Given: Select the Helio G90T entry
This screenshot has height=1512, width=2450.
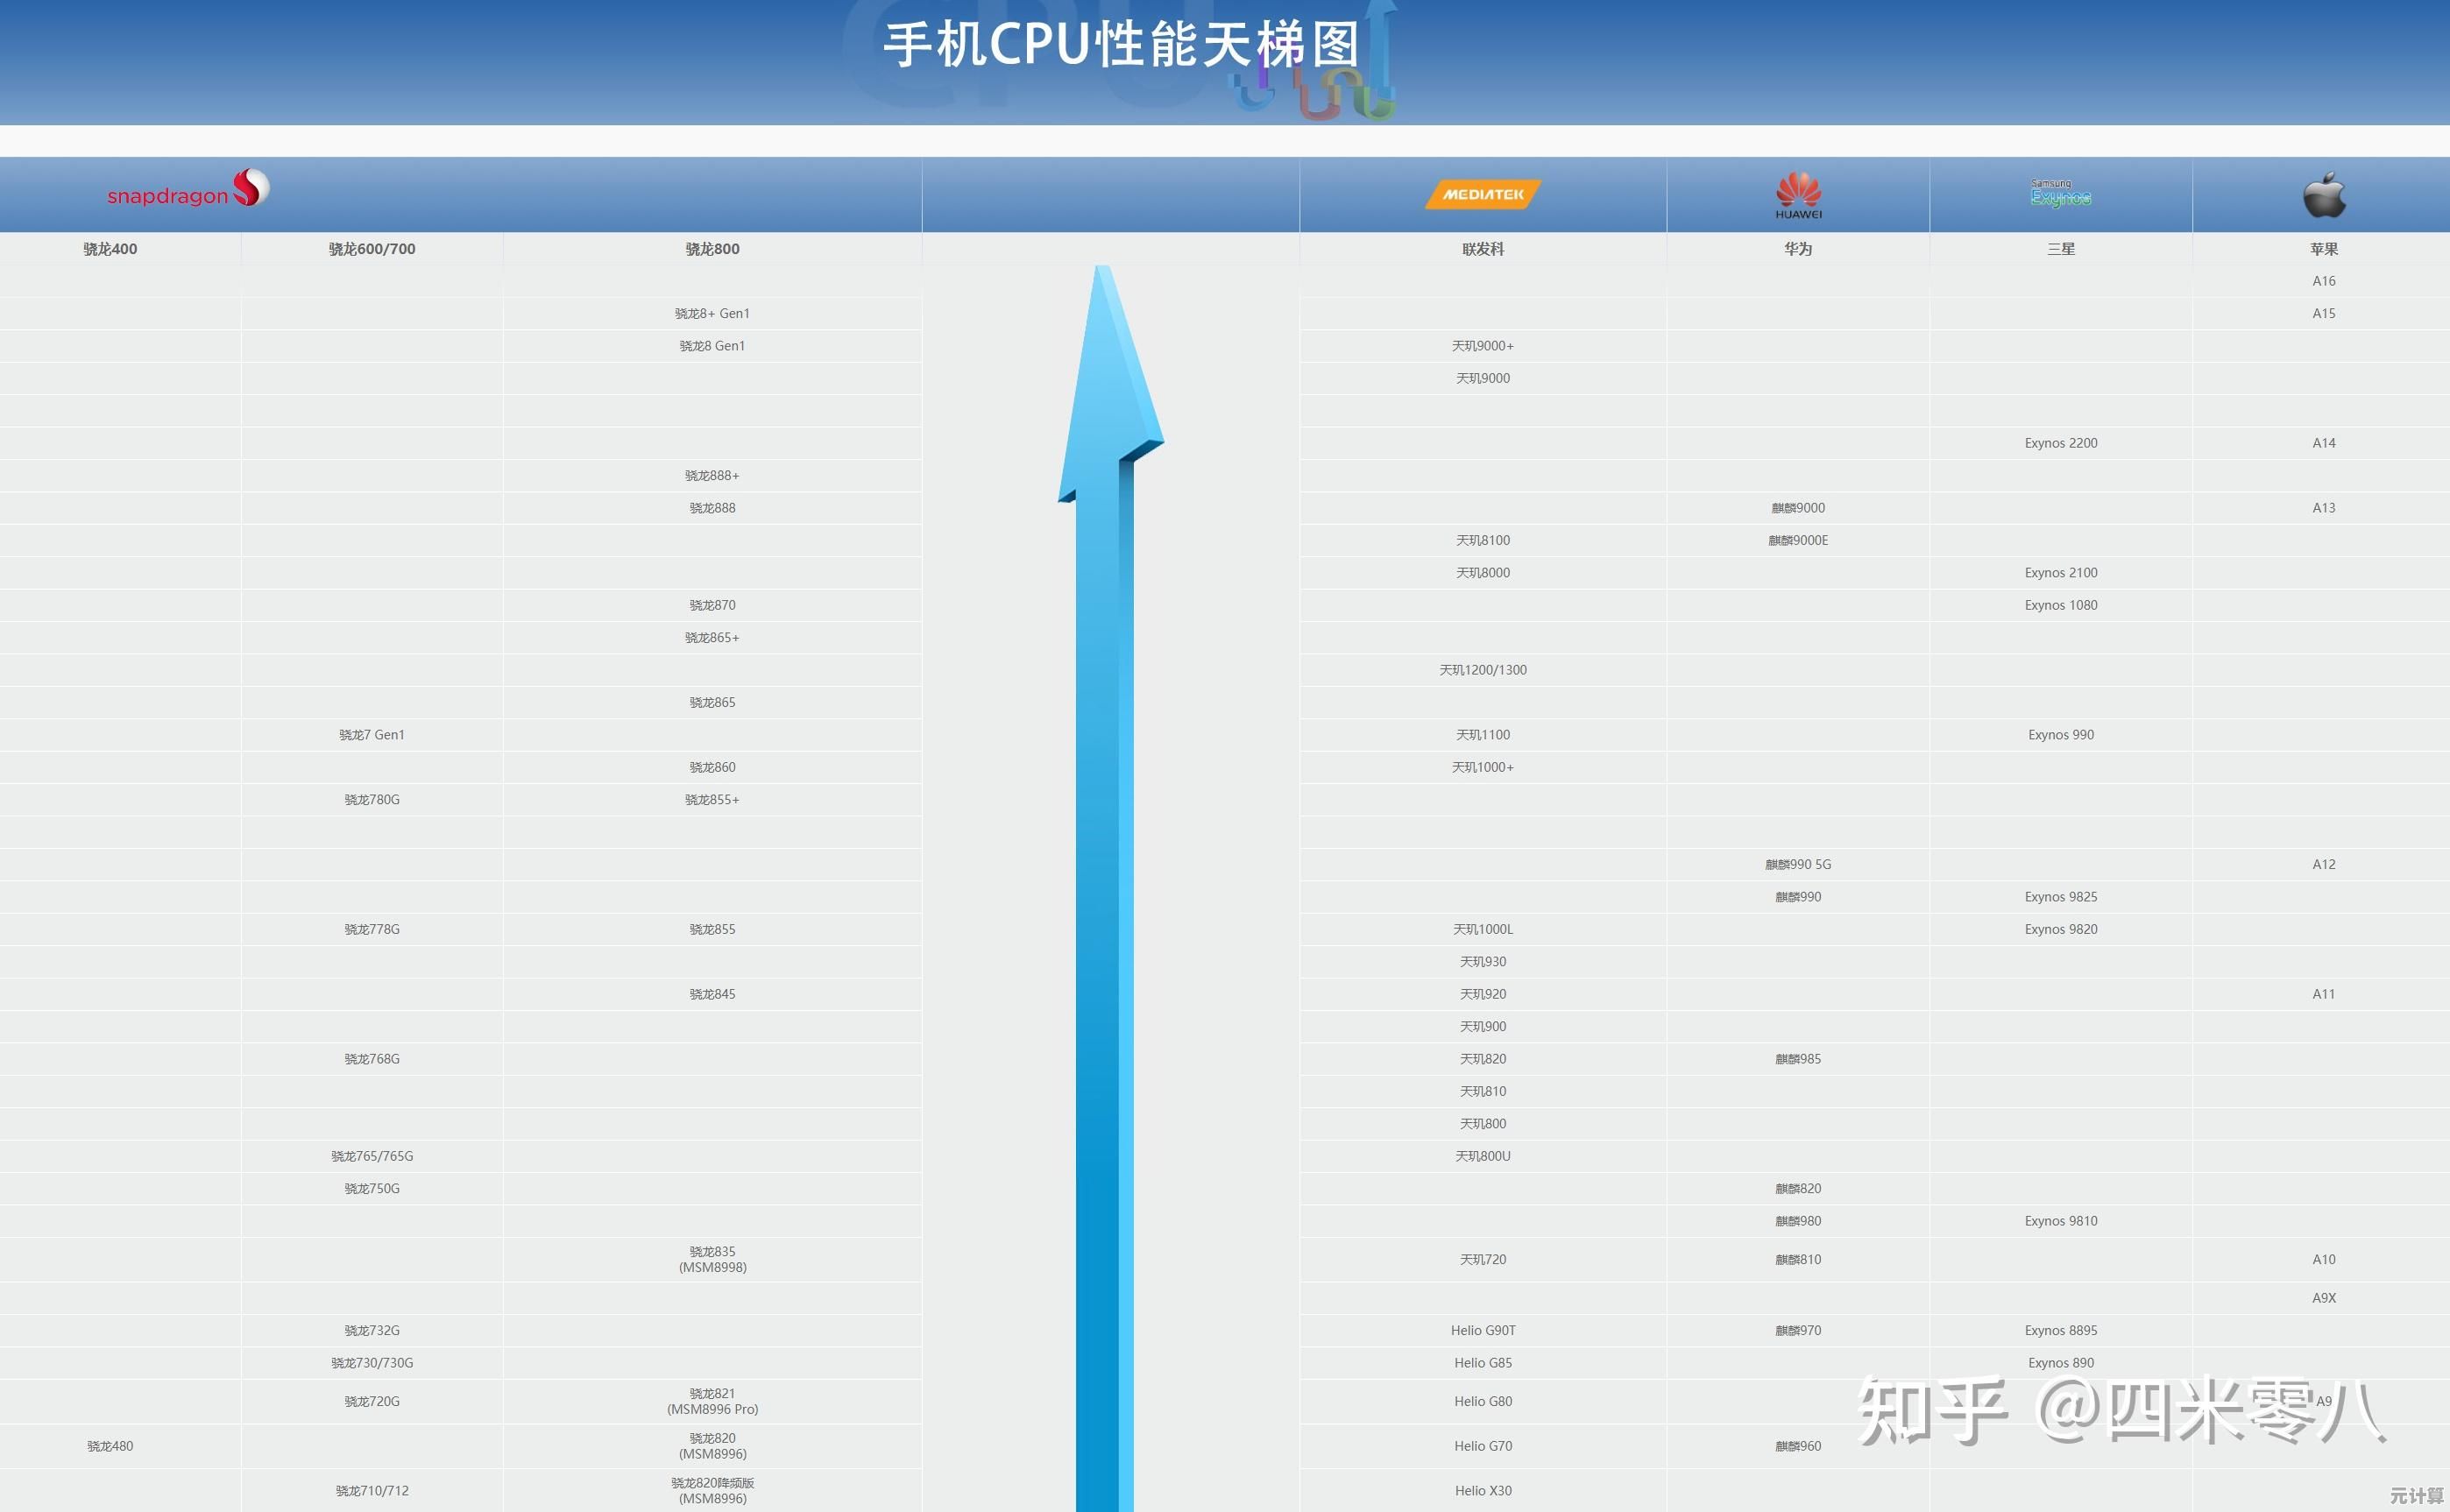Looking at the screenshot, I should pyautogui.click(x=1482, y=1330).
